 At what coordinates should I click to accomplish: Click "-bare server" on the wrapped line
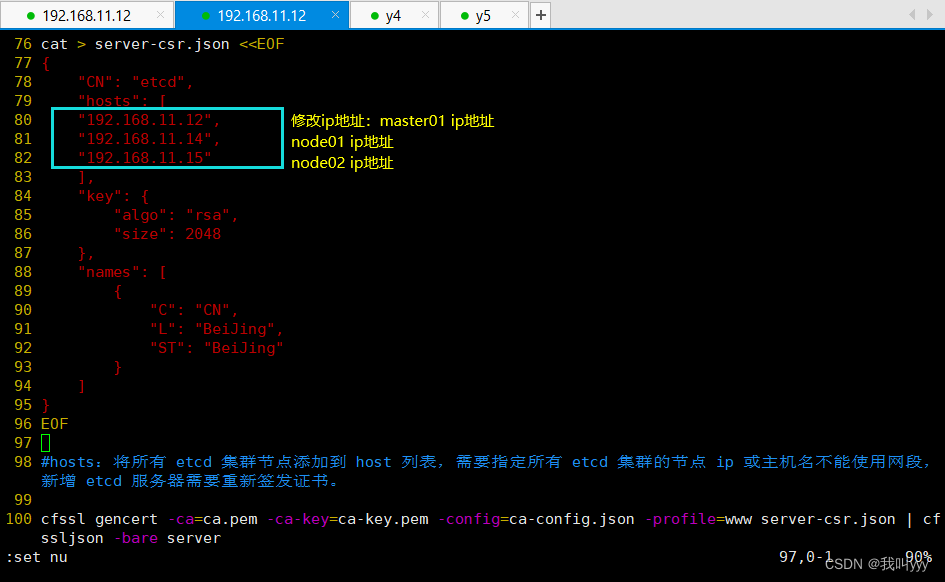point(167,538)
